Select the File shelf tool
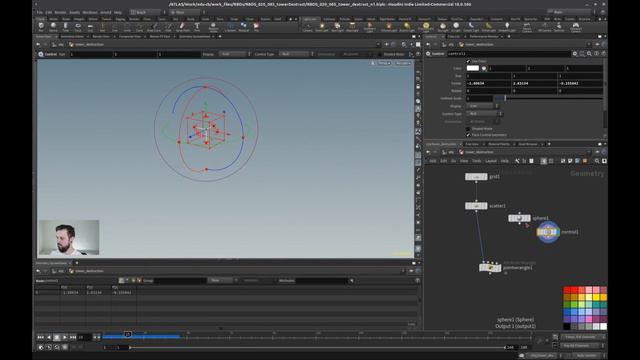The height and width of the screenshot is (360, 640). coord(256,27)
